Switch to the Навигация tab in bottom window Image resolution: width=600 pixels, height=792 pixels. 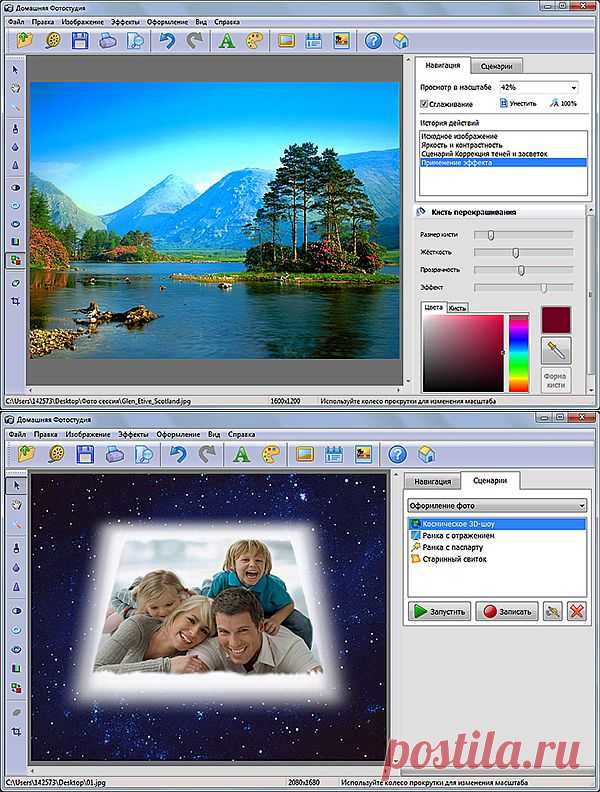[432, 481]
